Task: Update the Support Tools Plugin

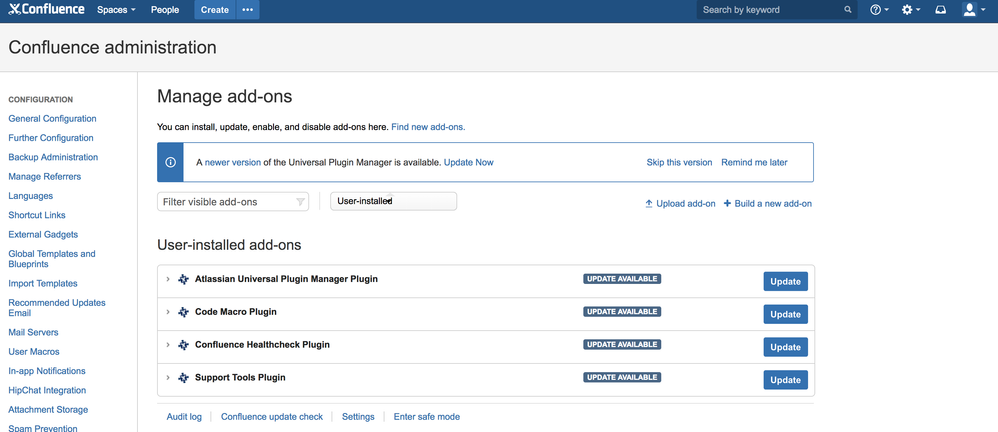Action: pyautogui.click(x=785, y=380)
